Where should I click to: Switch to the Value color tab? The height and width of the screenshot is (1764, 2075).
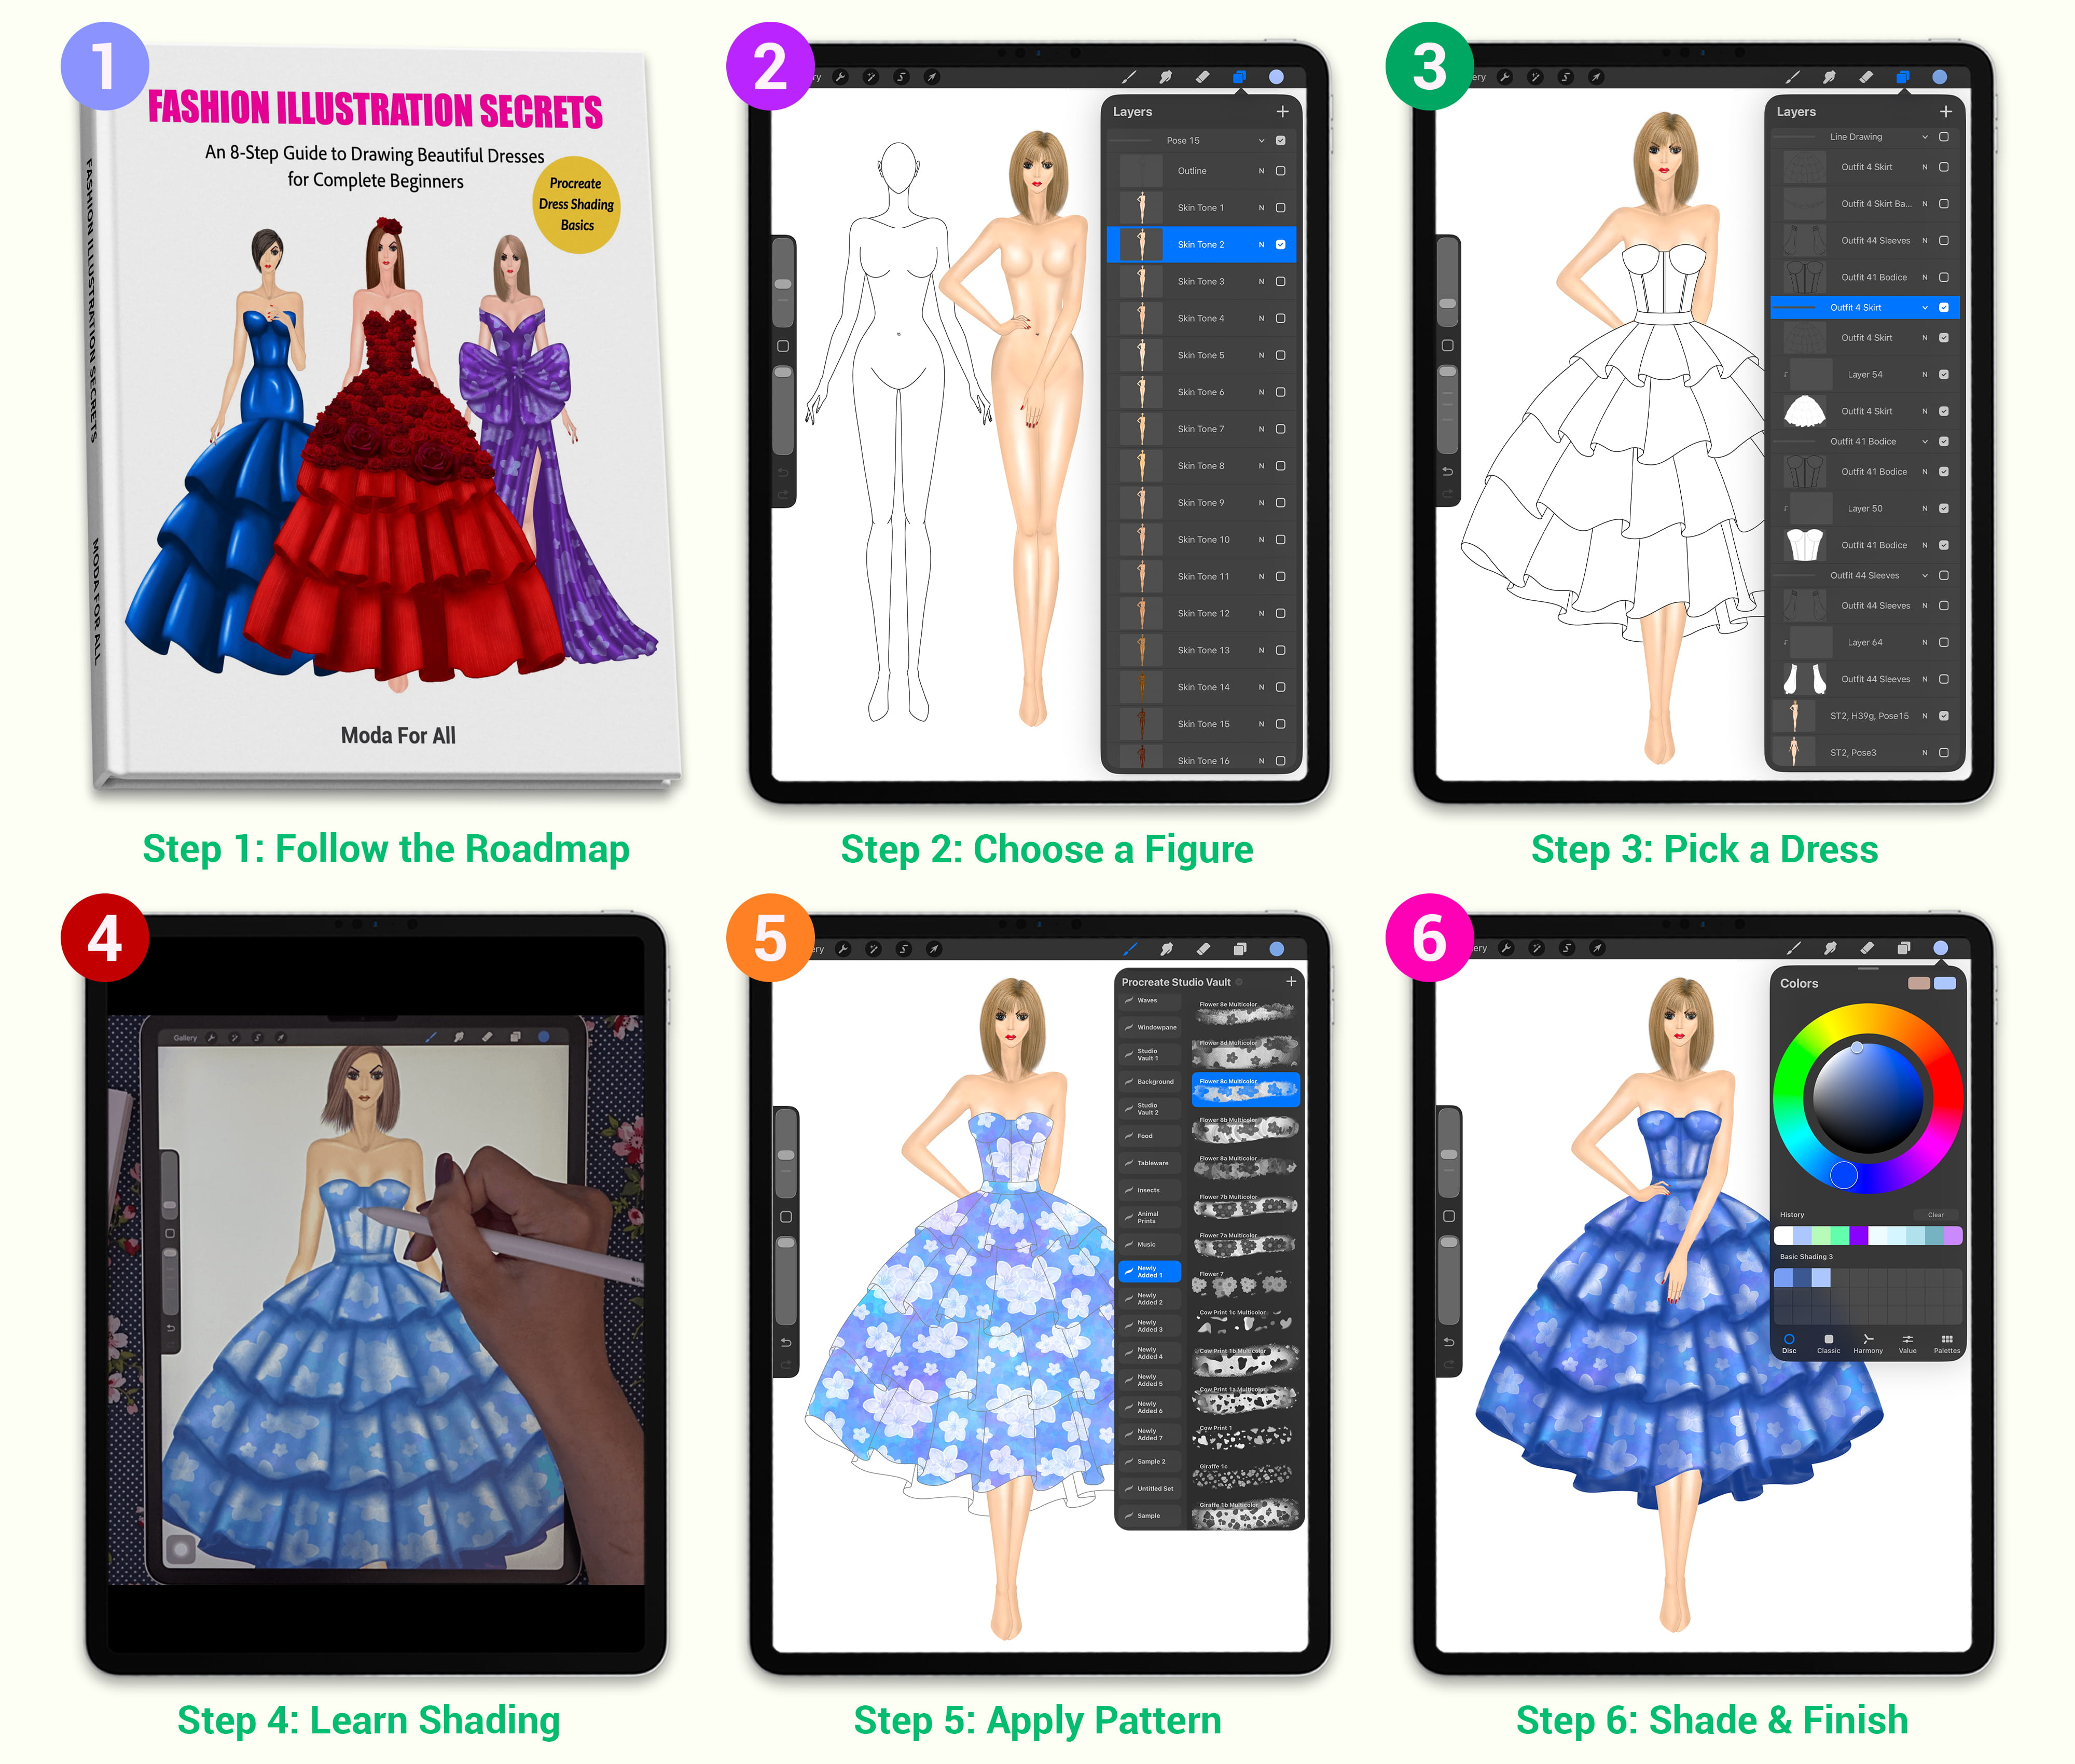coord(1908,1344)
